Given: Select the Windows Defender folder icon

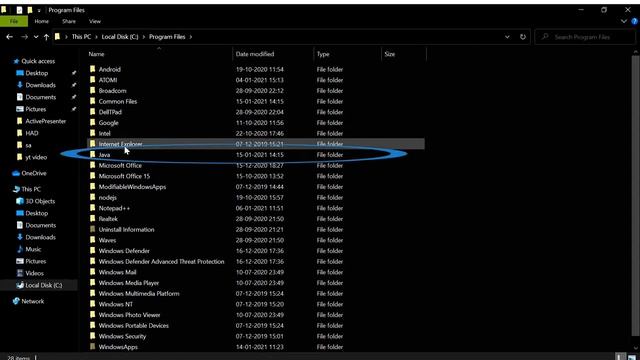Looking at the screenshot, I should point(93,250).
